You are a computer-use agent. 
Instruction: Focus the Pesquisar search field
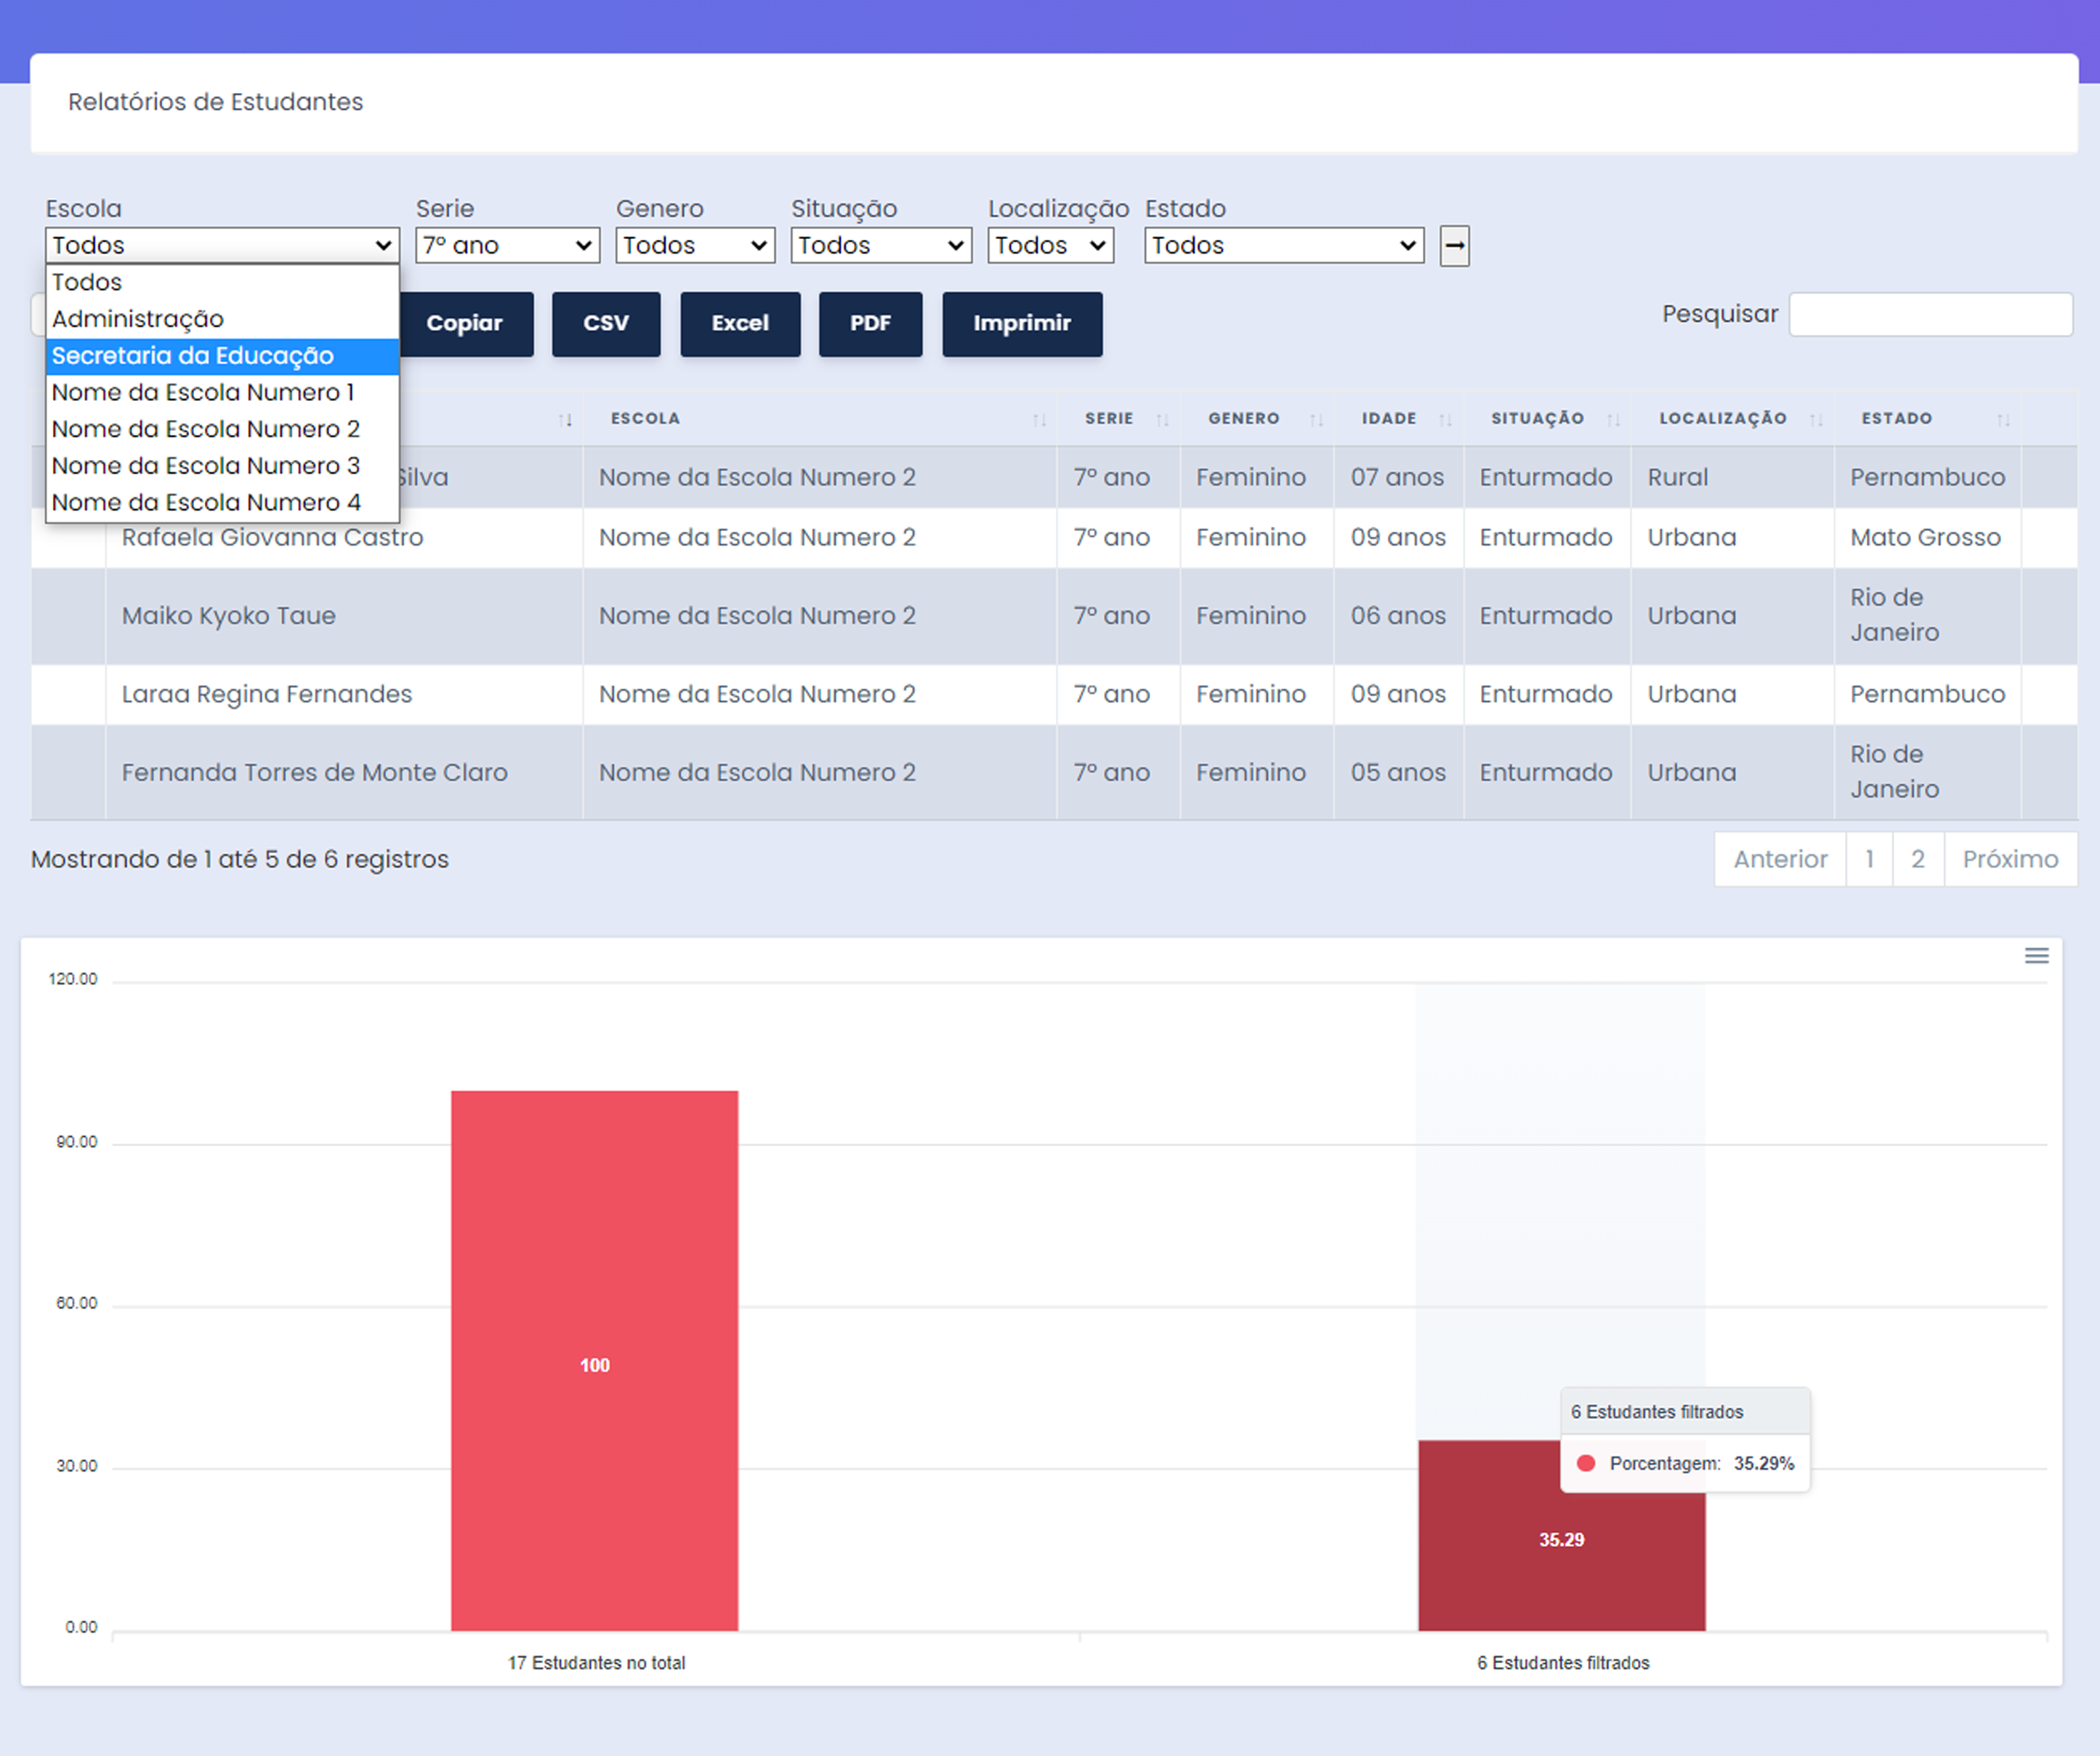pyautogui.click(x=1930, y=315)
